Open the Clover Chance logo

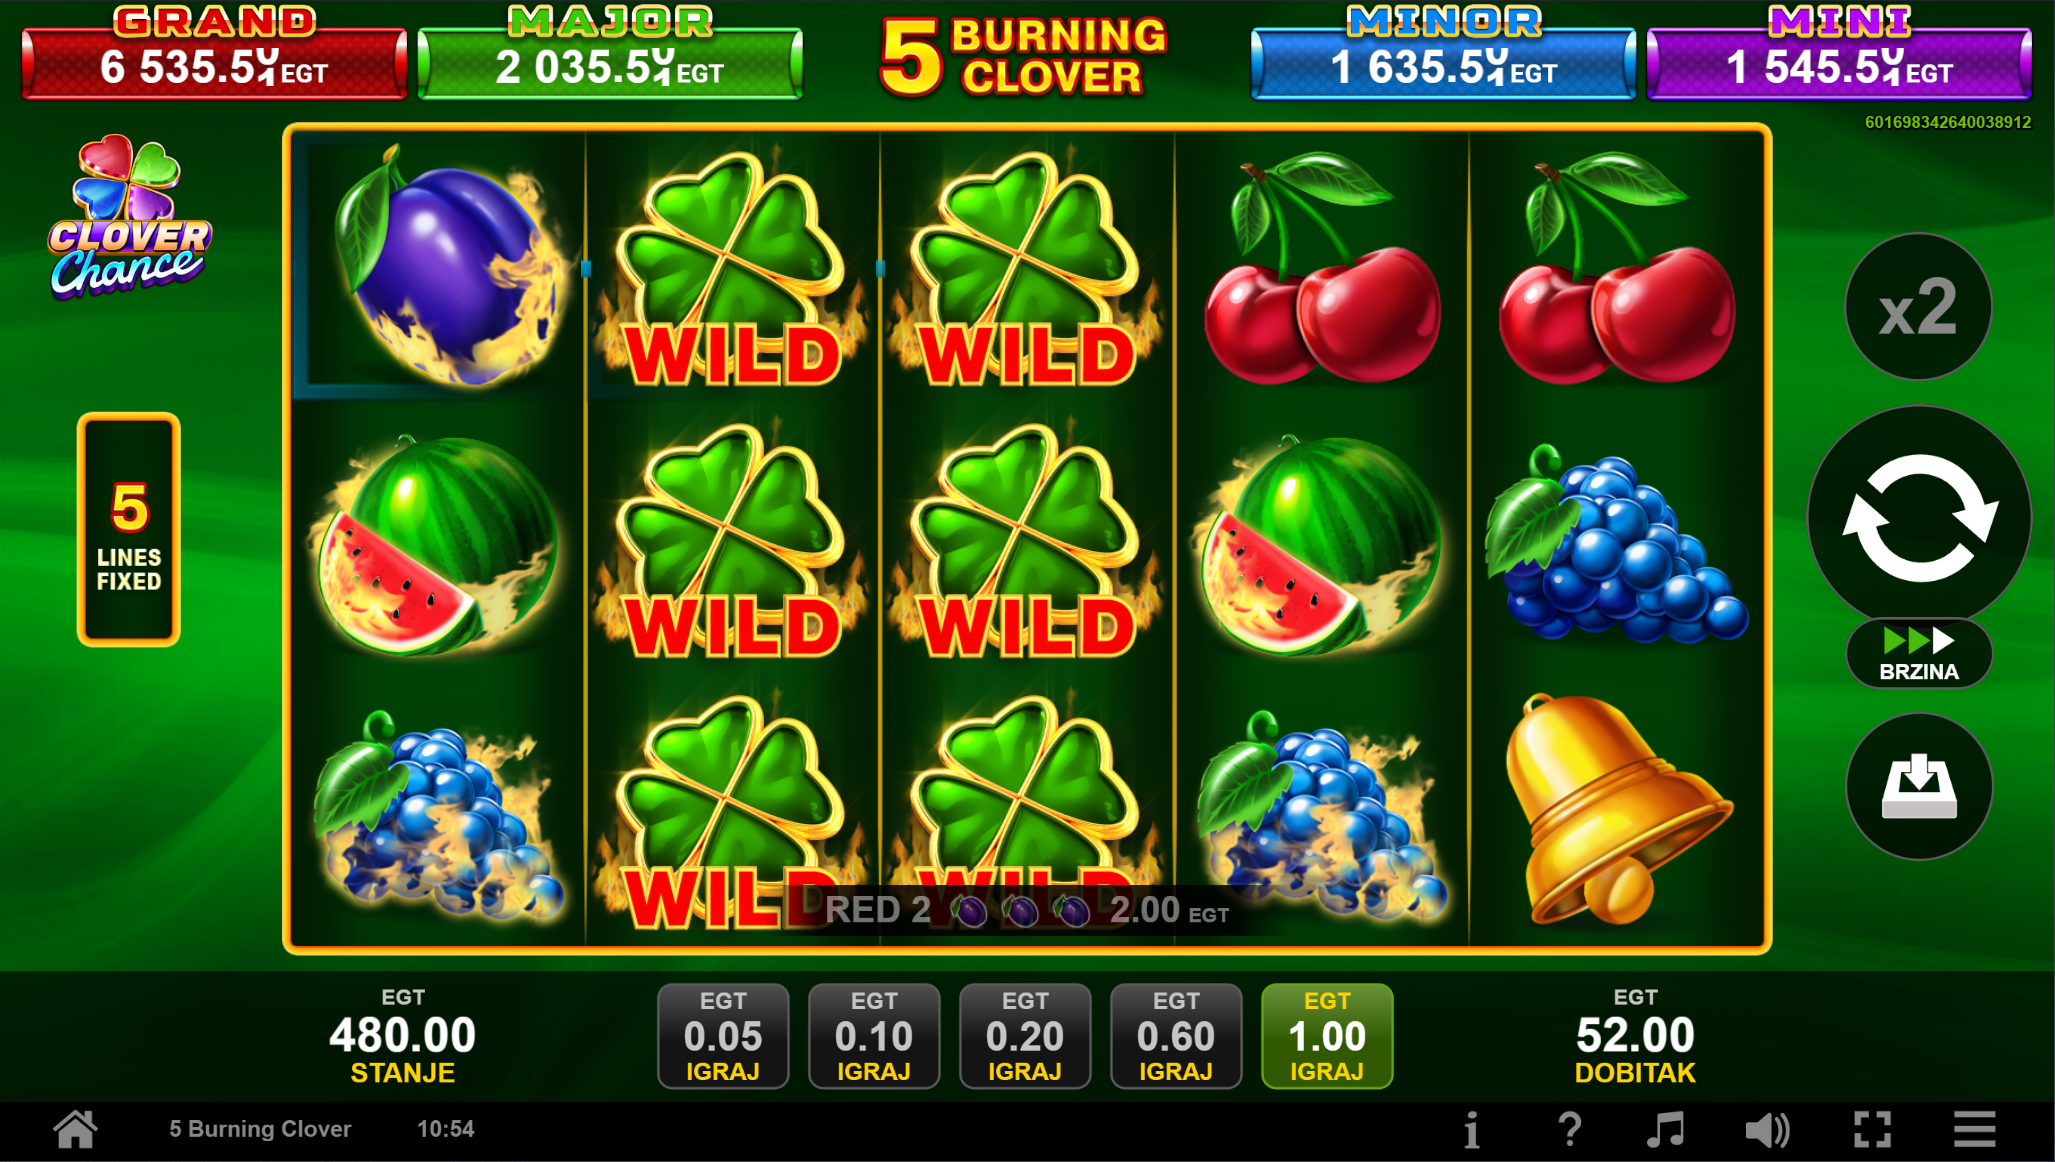[129, 217]
